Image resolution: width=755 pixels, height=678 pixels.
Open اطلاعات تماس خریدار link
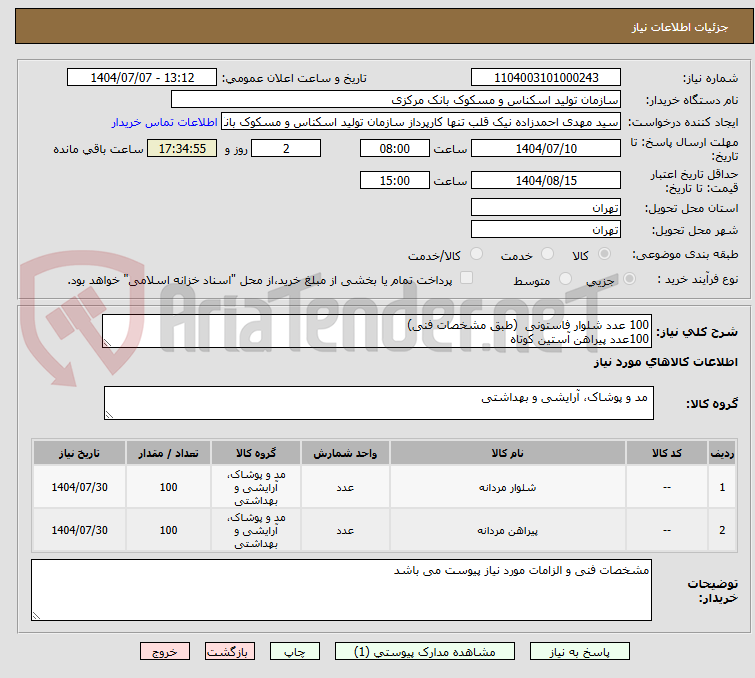164,122
